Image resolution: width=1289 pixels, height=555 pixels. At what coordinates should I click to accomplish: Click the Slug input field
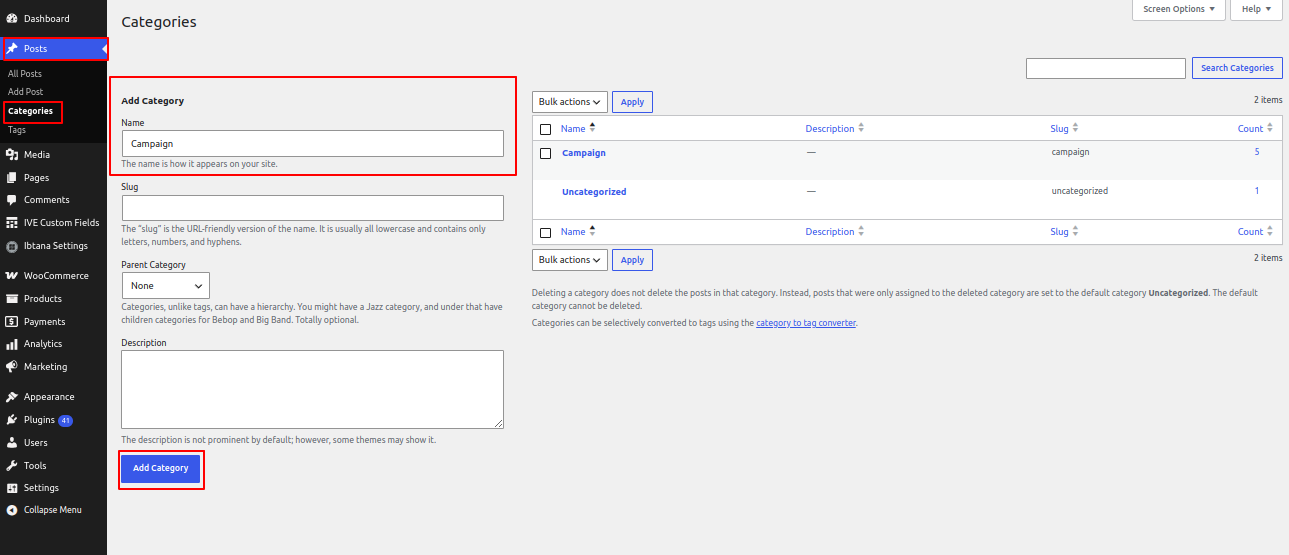[312, 208]
